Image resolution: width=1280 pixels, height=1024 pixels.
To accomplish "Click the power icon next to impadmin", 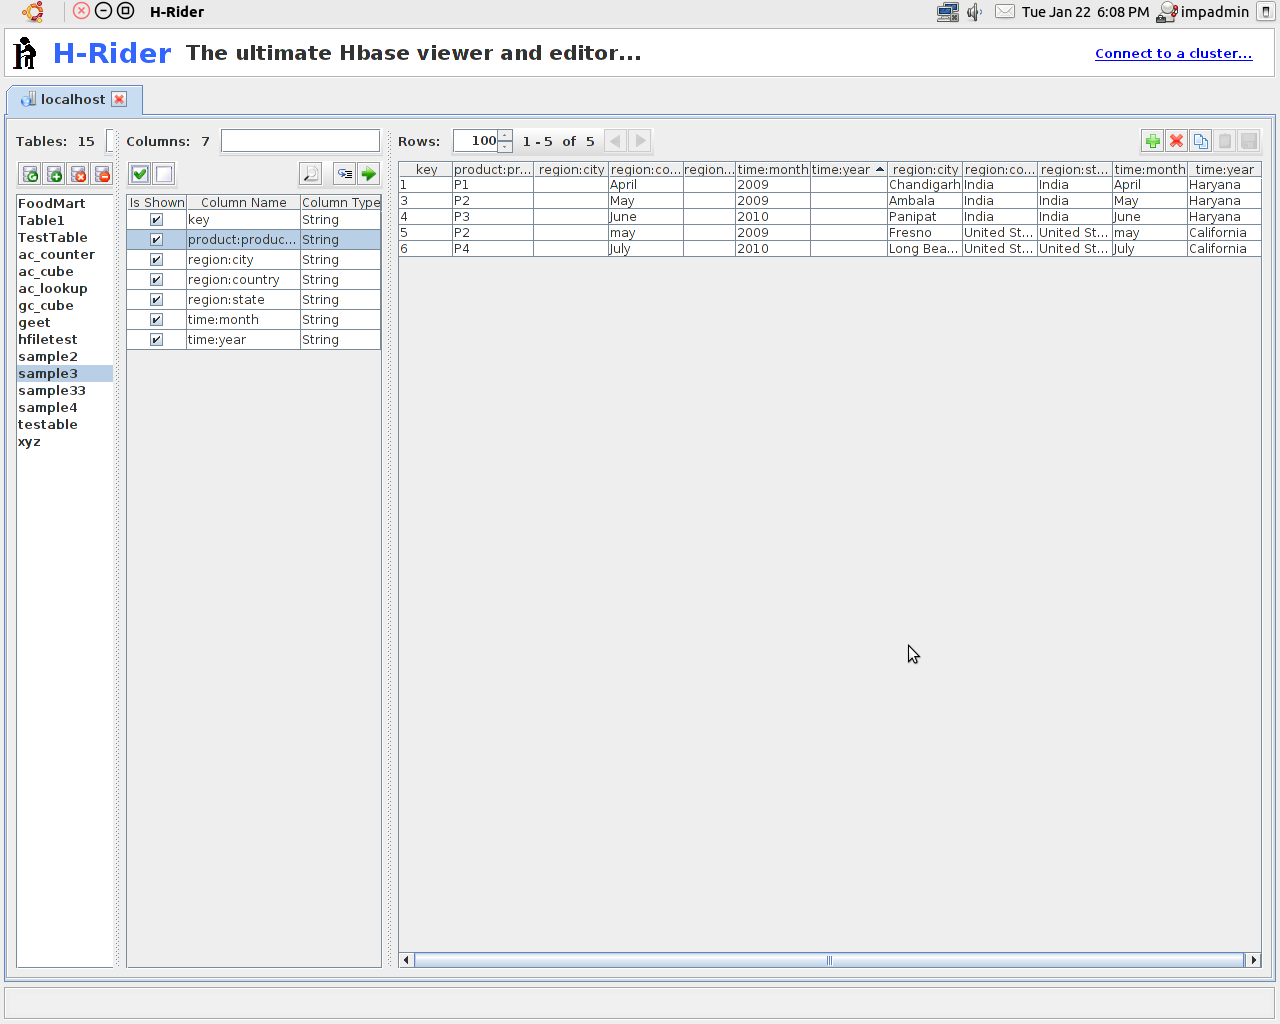I will (1265, 12).
